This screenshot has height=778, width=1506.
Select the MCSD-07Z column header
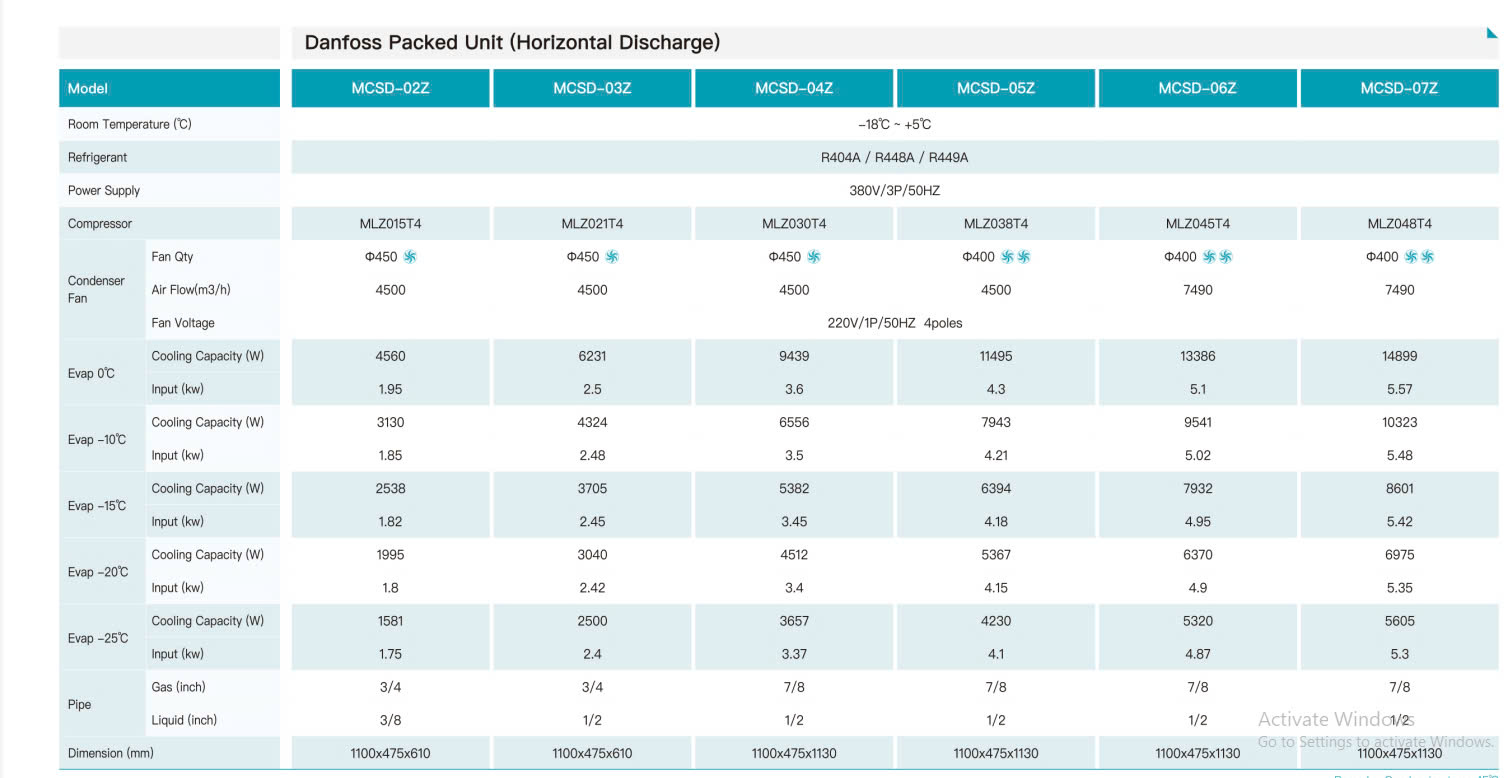coord(1399,88)
